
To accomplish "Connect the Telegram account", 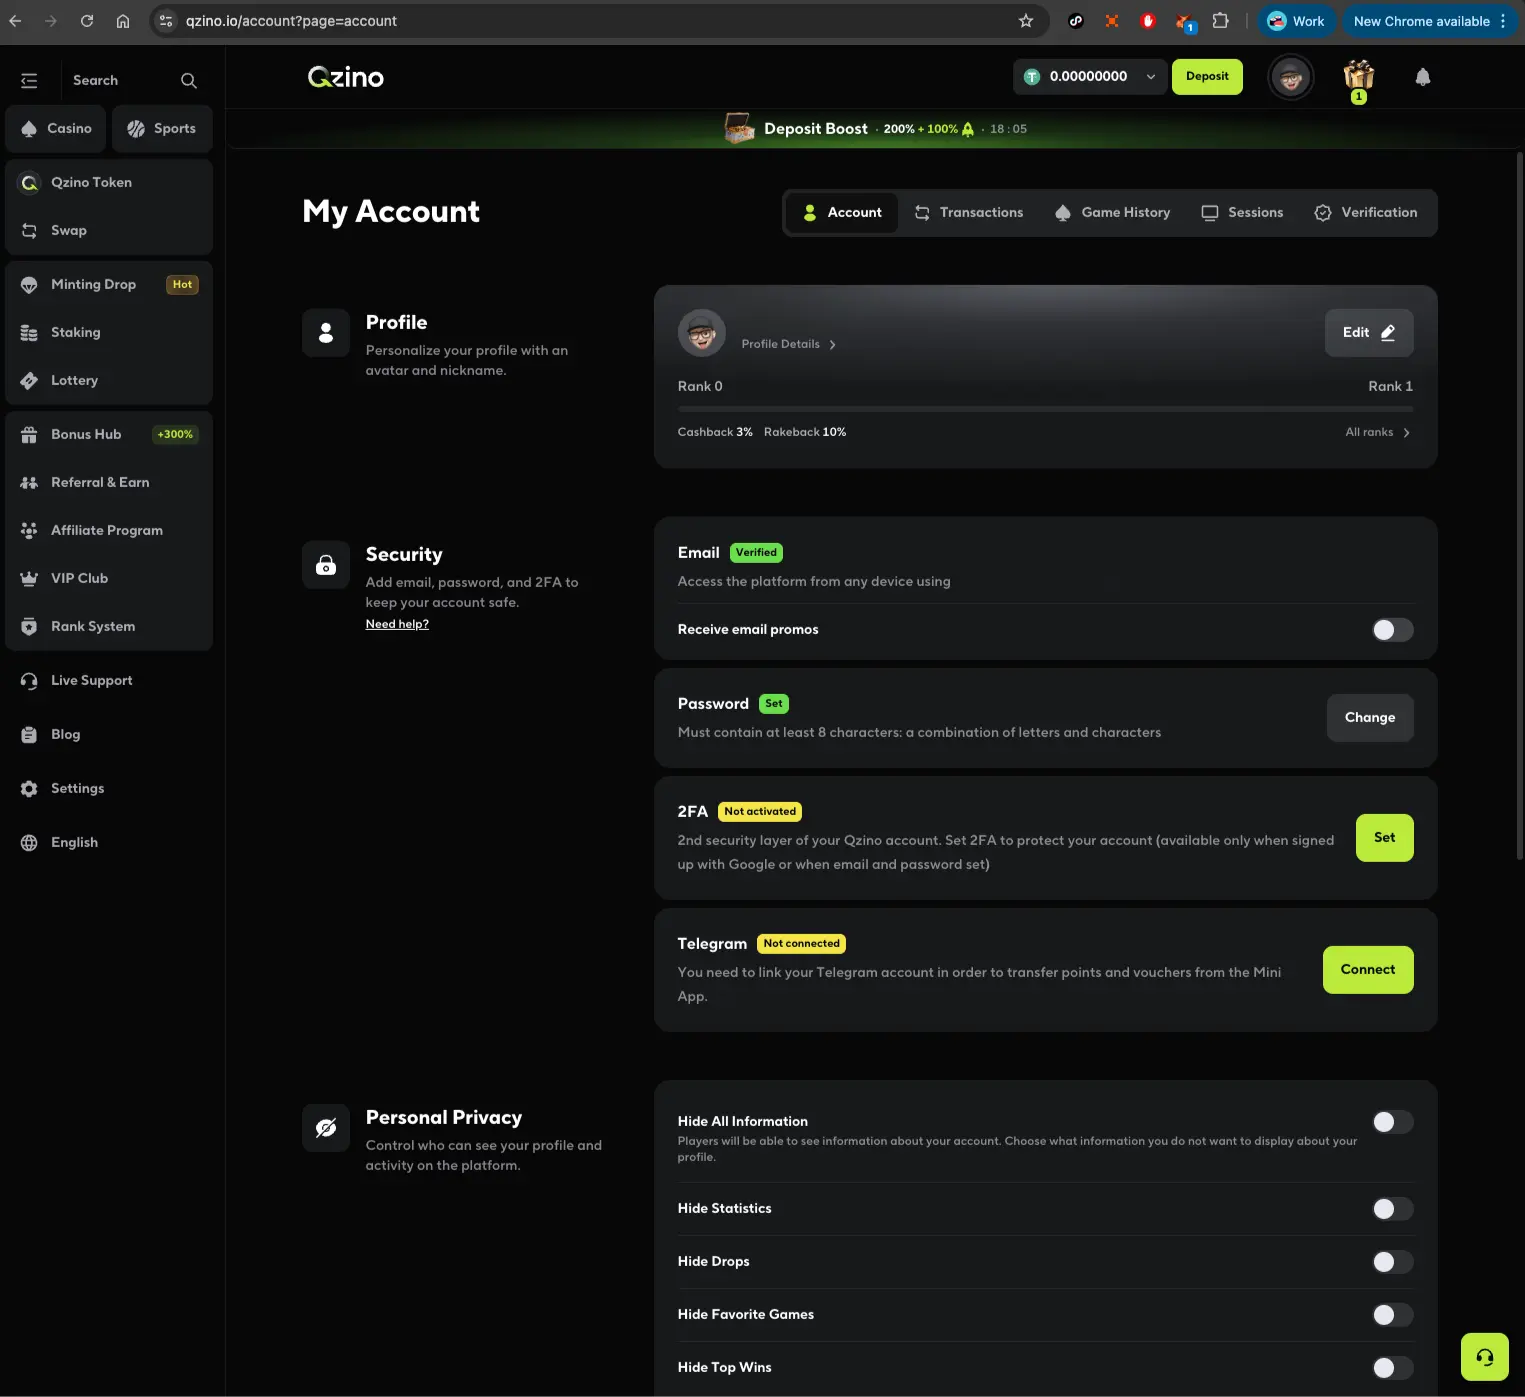I will [x=1368, y=970].
